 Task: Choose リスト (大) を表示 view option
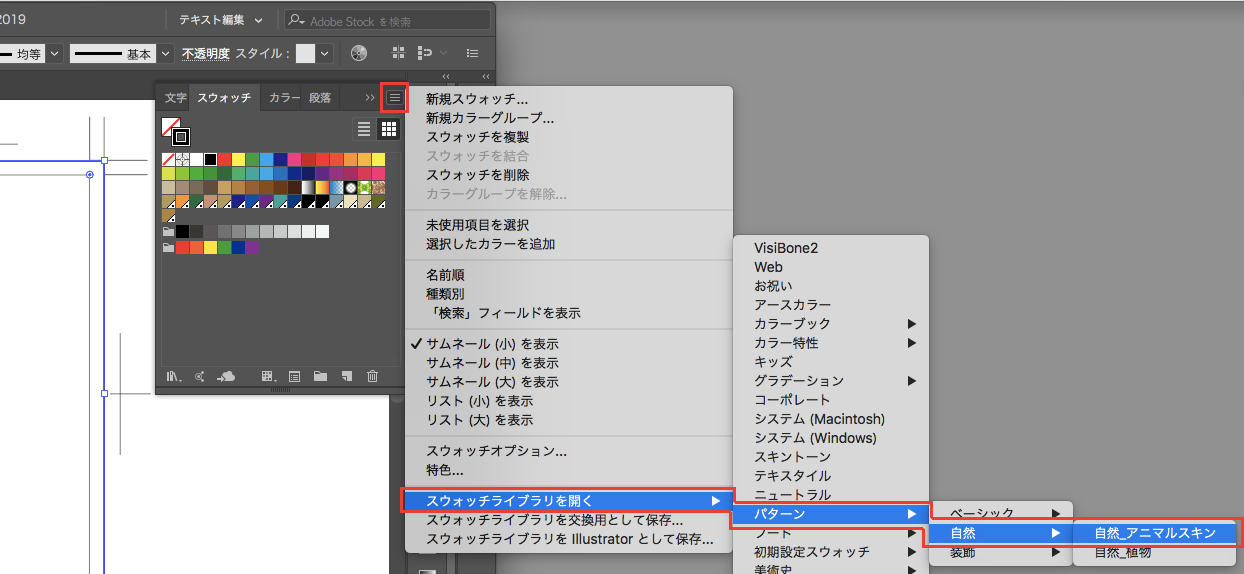pyautogui.click(x=569, y=420)
